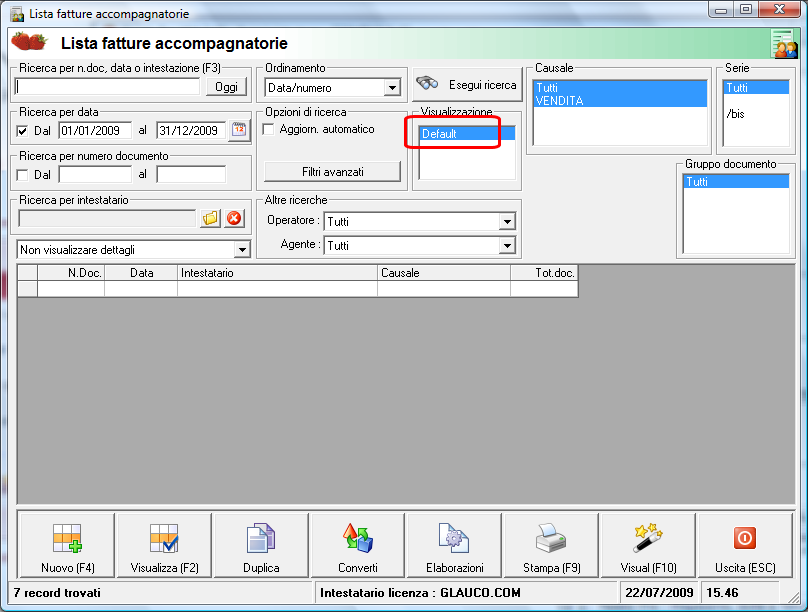The image size is (808, 612).
Task: Click the Intestatario licenza GLAUCO.COM status text
Action: (x=420, y=593)
